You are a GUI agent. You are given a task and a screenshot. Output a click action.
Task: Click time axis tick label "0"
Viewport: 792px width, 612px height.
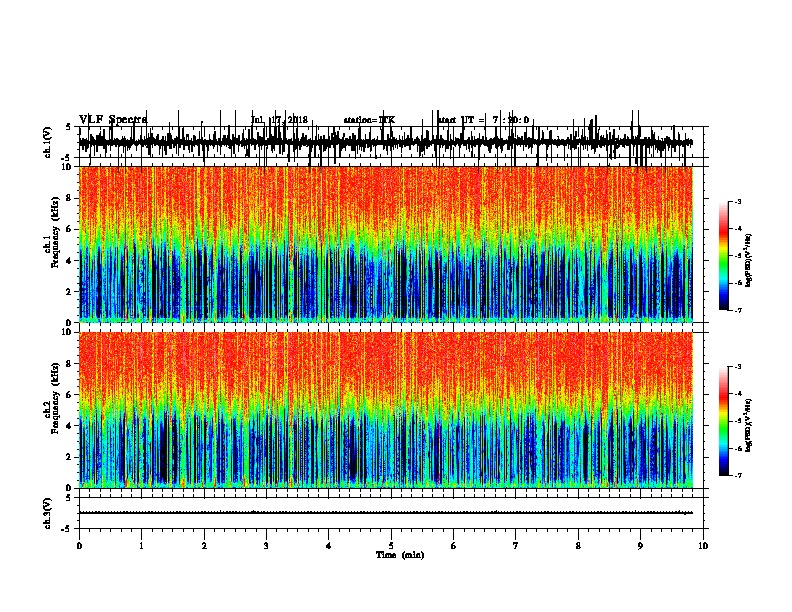(x=79, y=546)
